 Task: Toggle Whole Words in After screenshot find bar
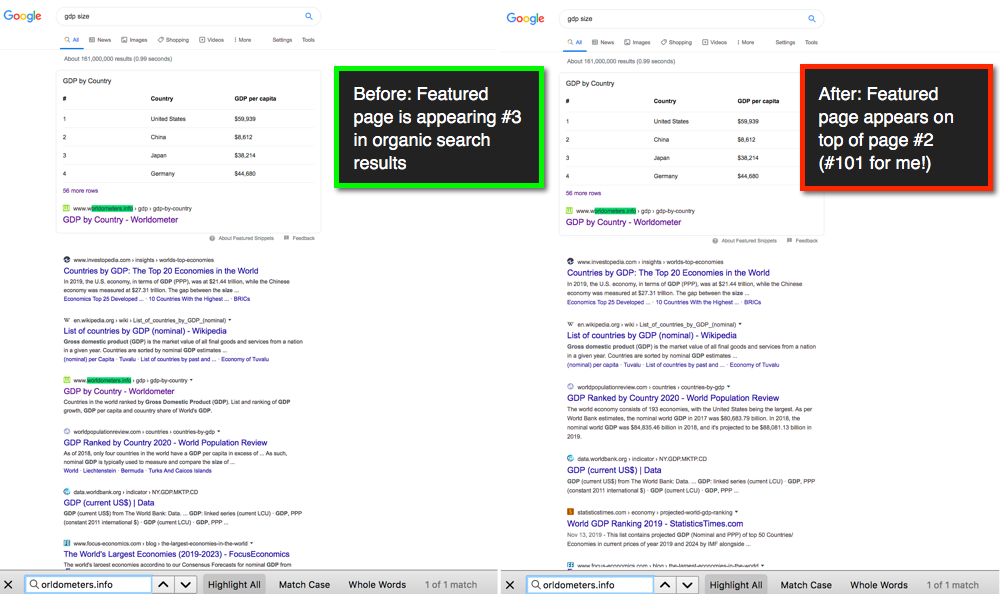879,584
